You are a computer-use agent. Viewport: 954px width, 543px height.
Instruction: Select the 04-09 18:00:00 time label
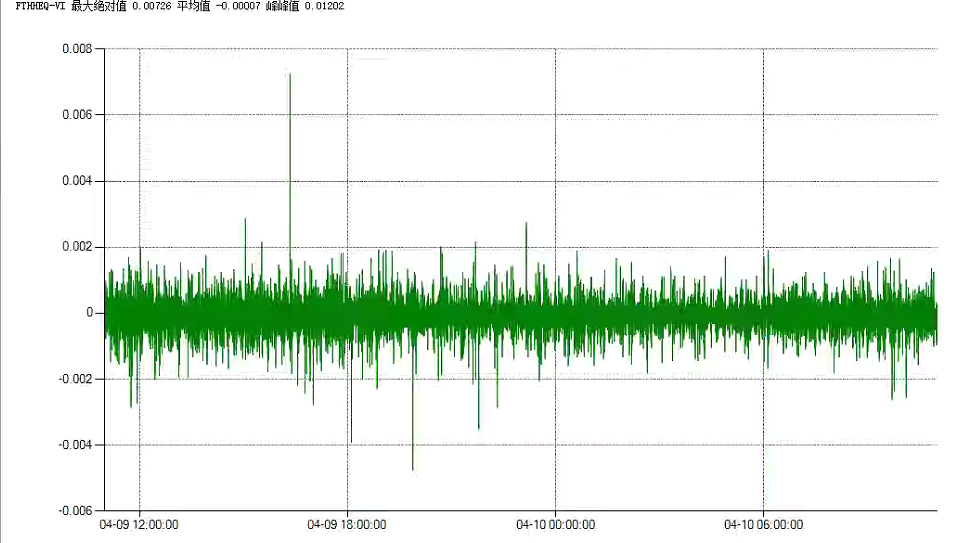click(347, 524)
